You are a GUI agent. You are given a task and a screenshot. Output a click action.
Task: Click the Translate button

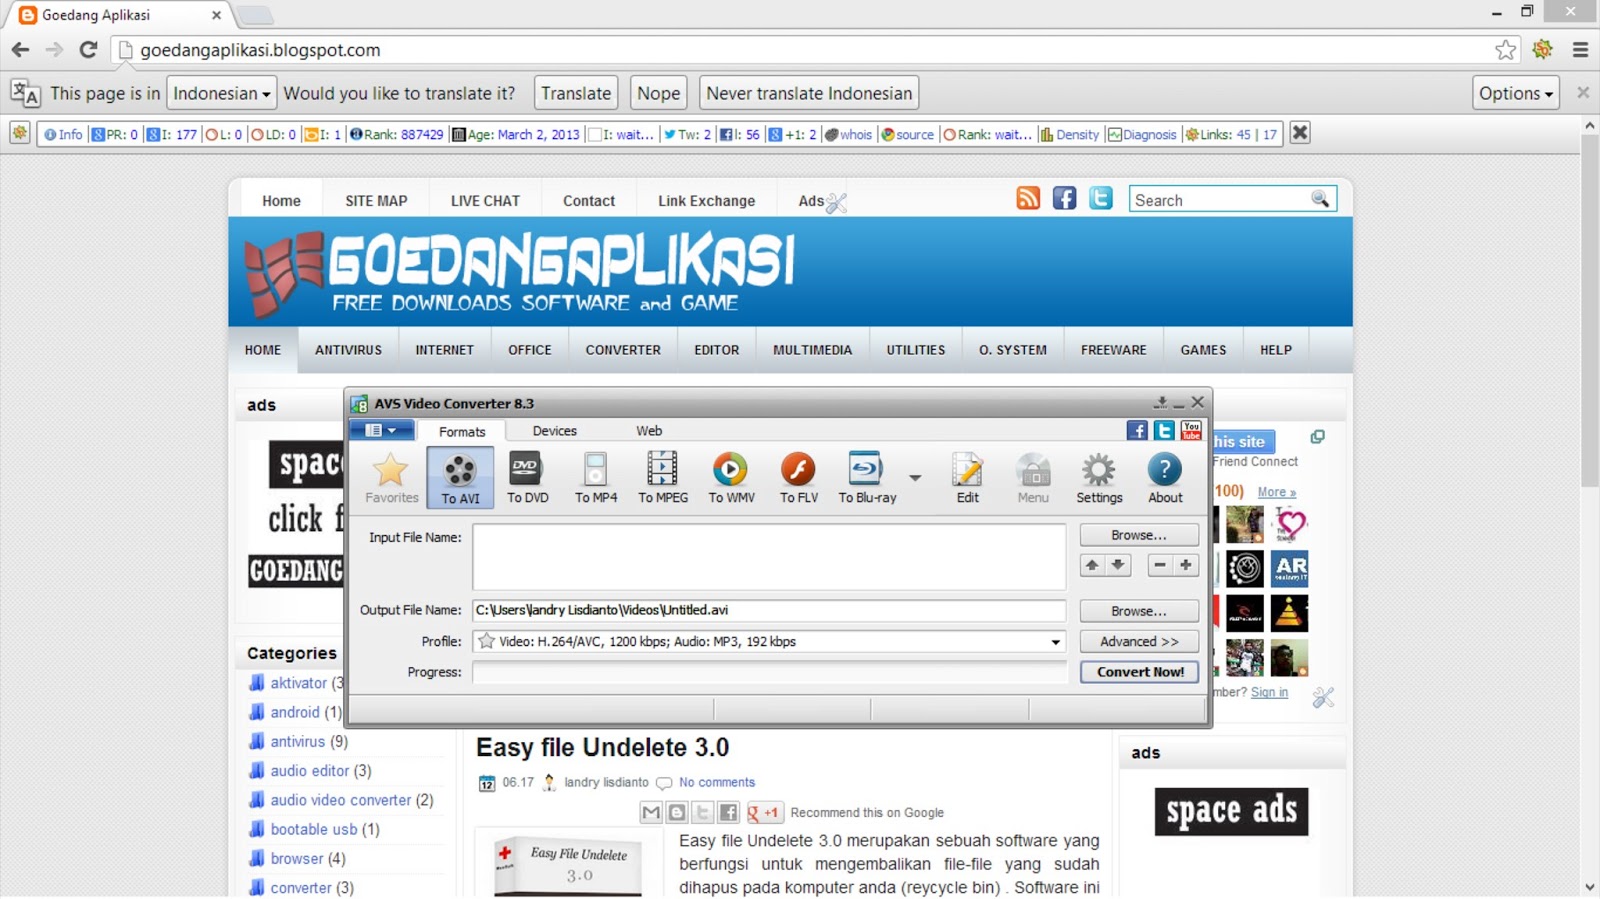point(576,93)
